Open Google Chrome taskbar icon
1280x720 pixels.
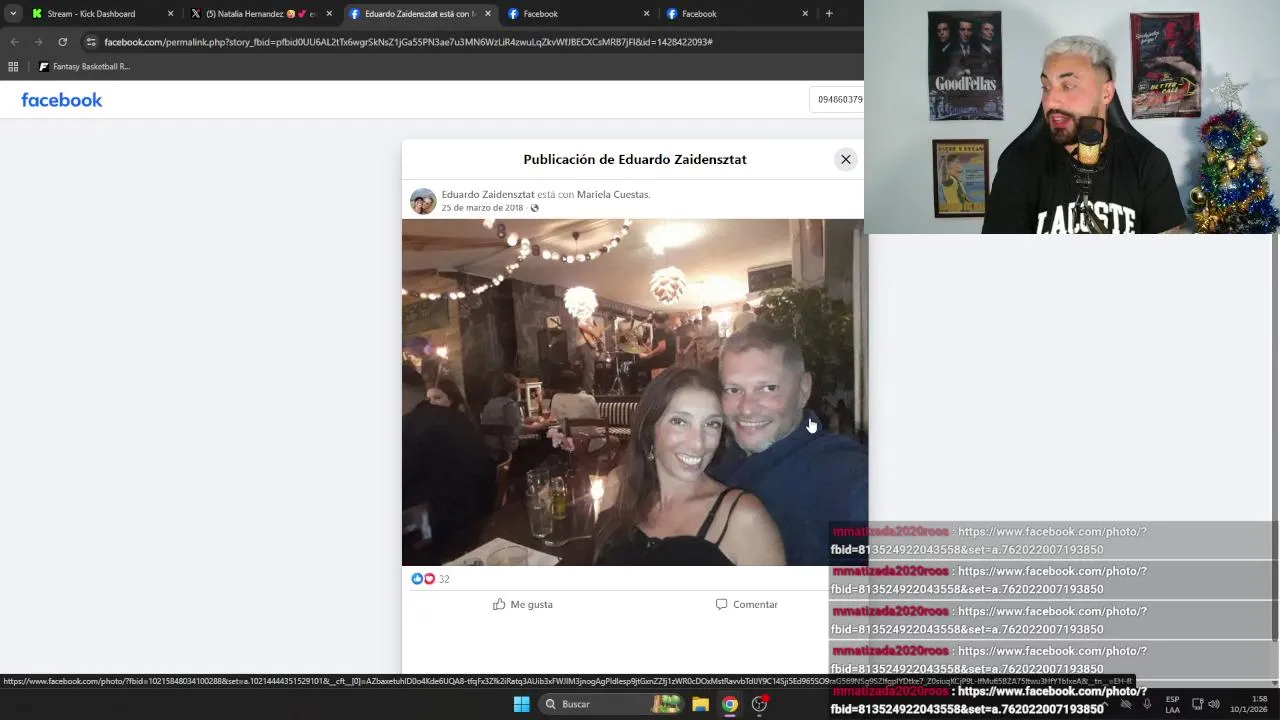point(730,704)
